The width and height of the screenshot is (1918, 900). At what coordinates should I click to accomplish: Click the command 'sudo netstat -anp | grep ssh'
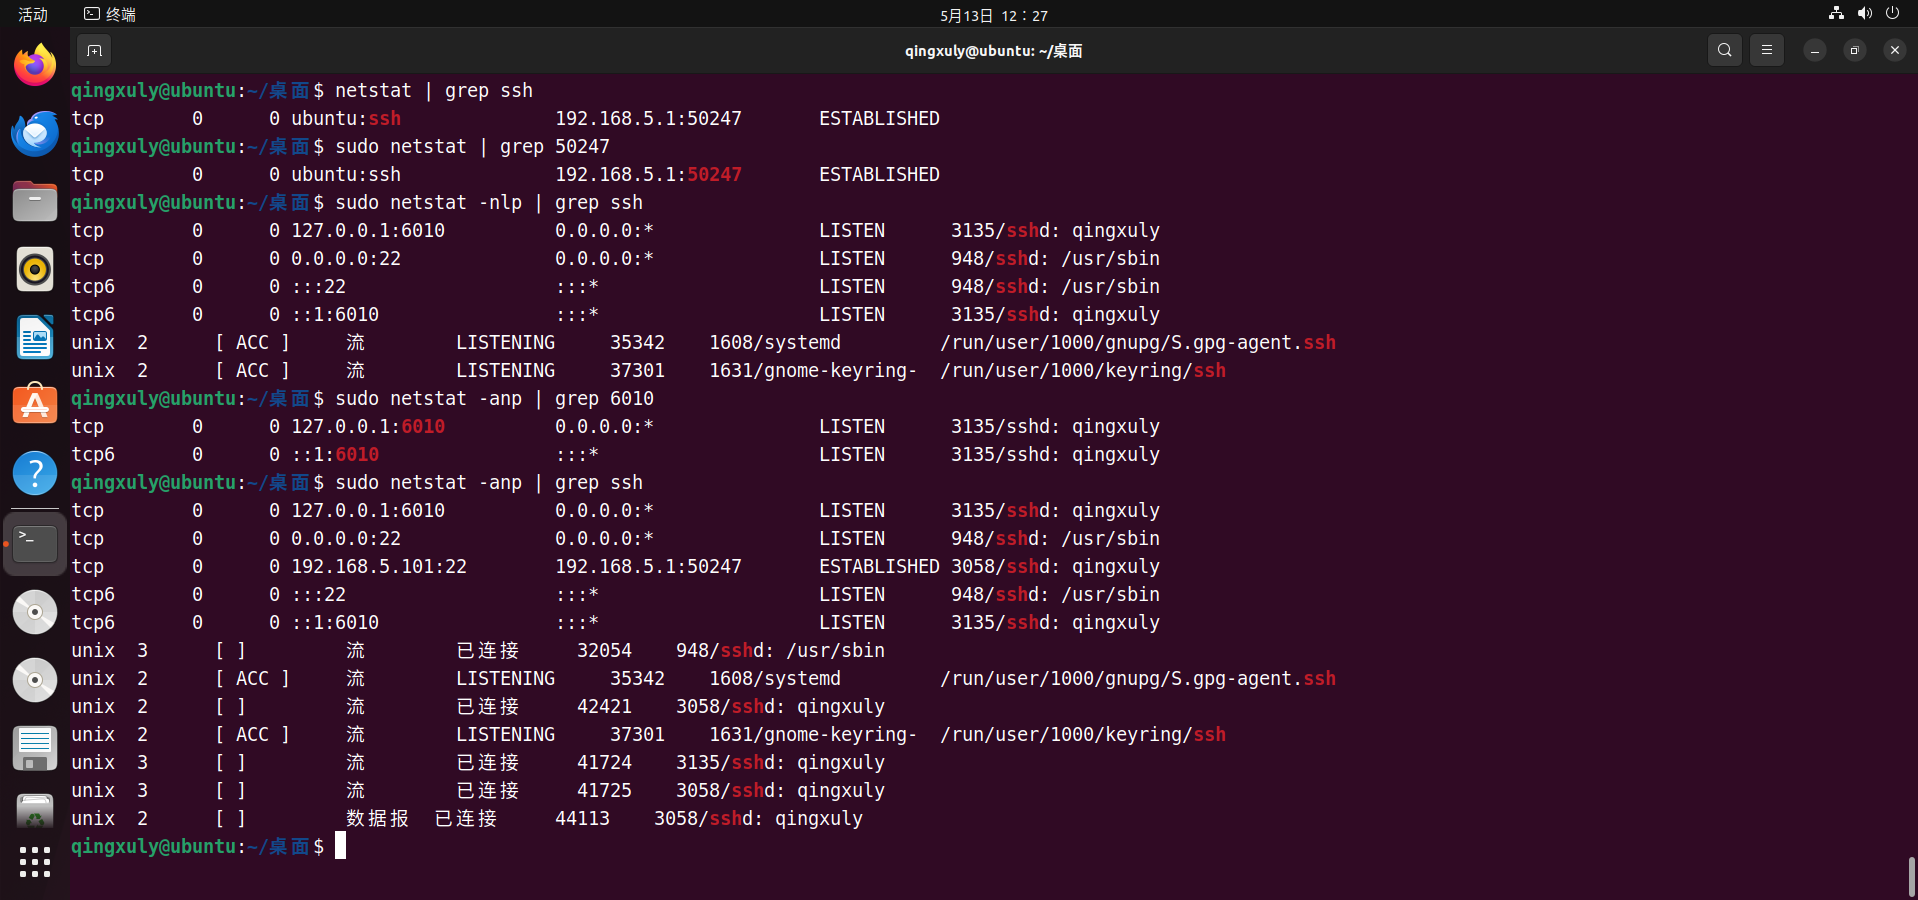pos(489,482)
